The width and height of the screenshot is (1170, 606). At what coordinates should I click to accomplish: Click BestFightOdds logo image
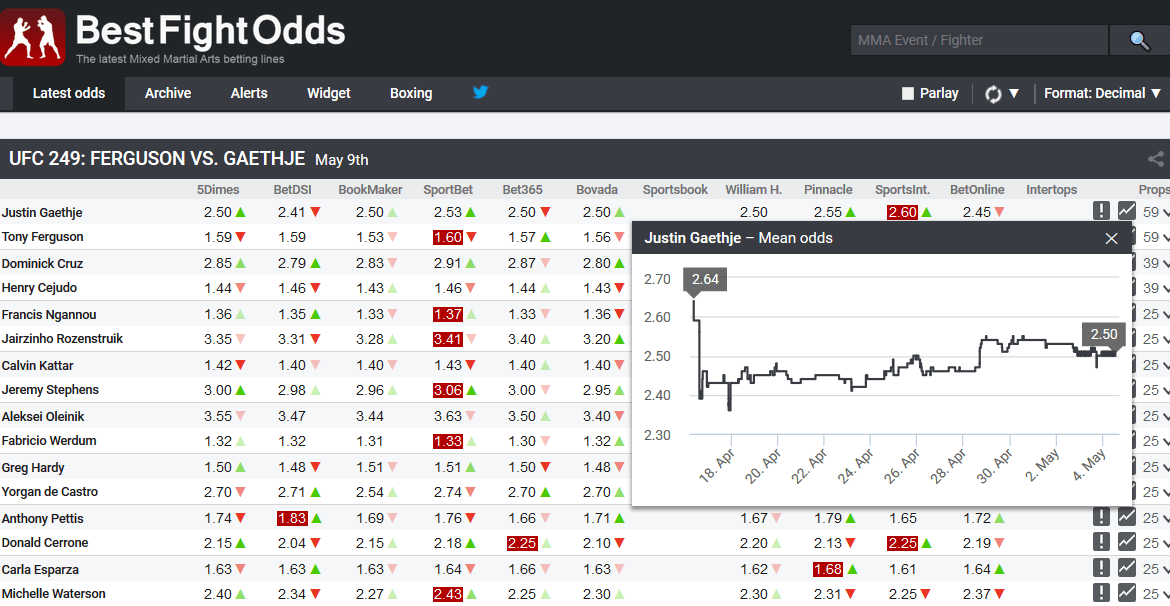click(x=33, y=38)
